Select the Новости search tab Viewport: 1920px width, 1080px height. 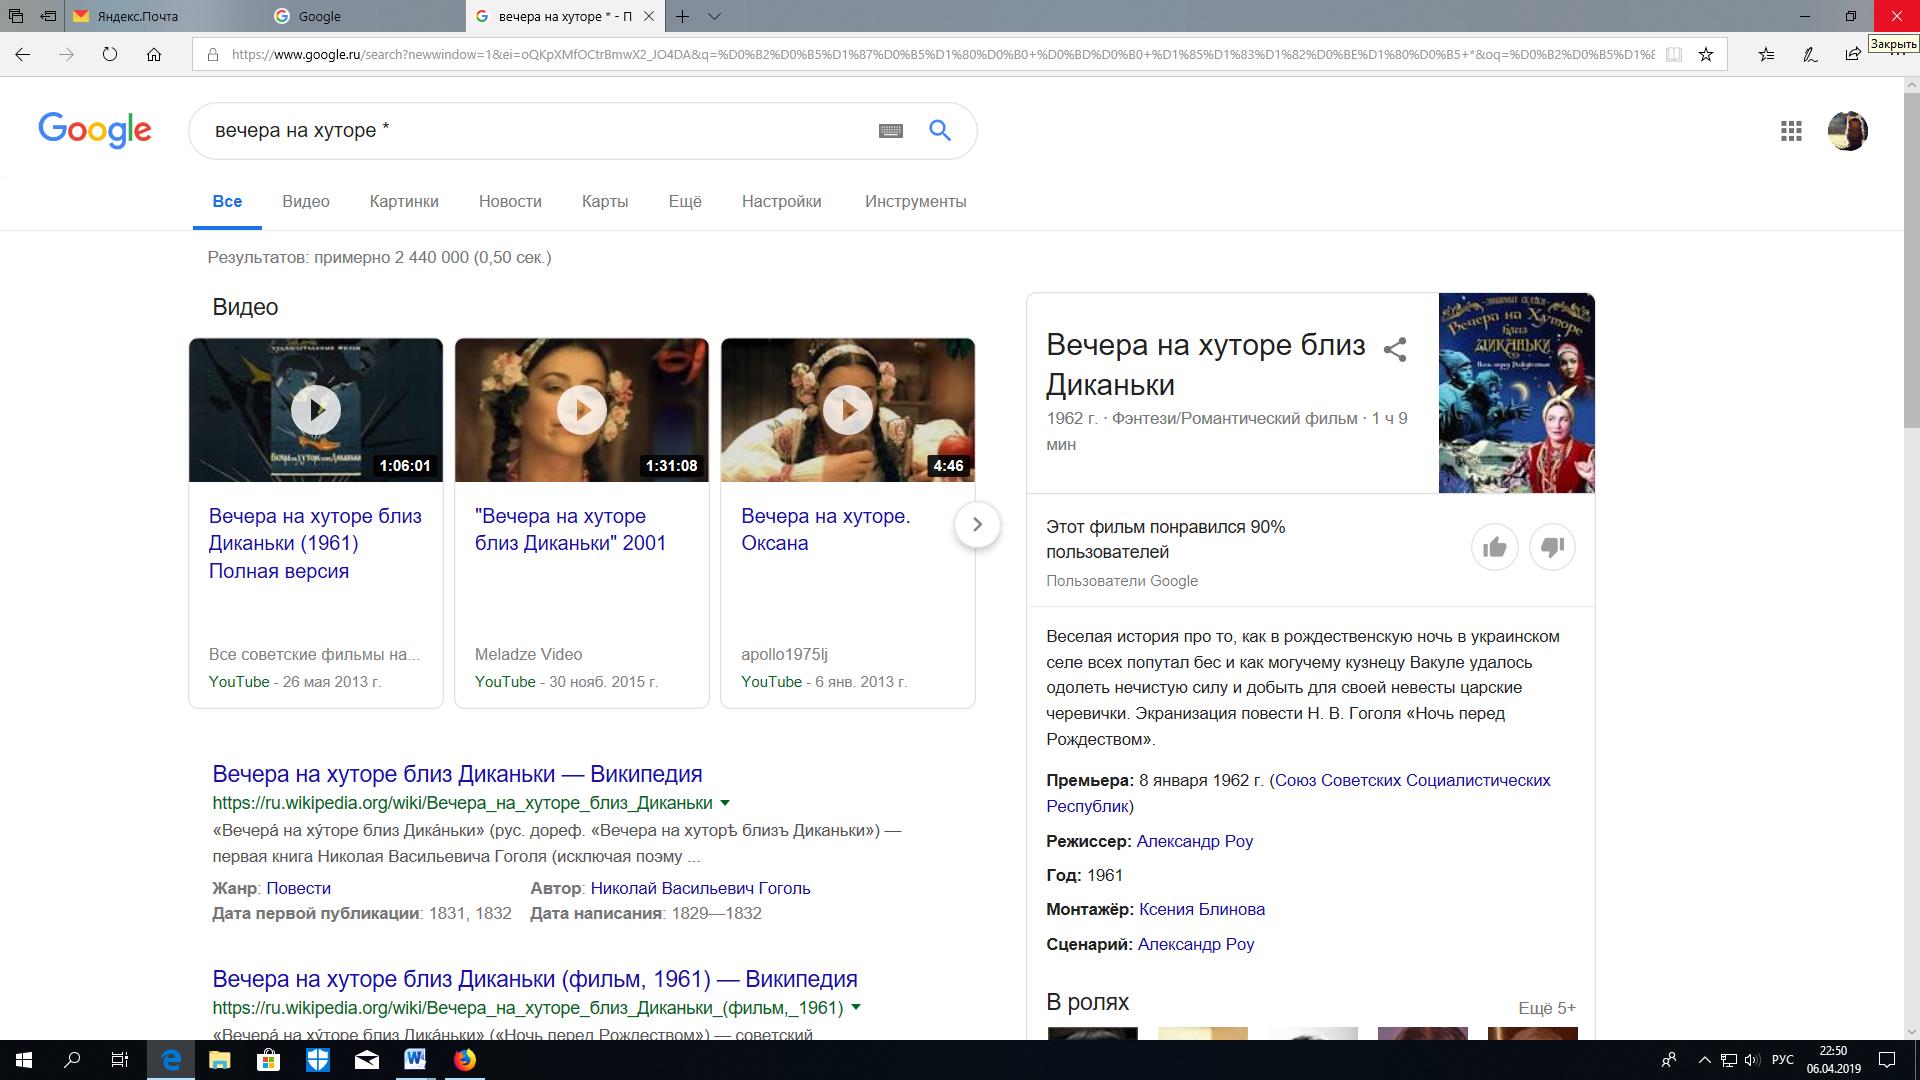(510, 201)
